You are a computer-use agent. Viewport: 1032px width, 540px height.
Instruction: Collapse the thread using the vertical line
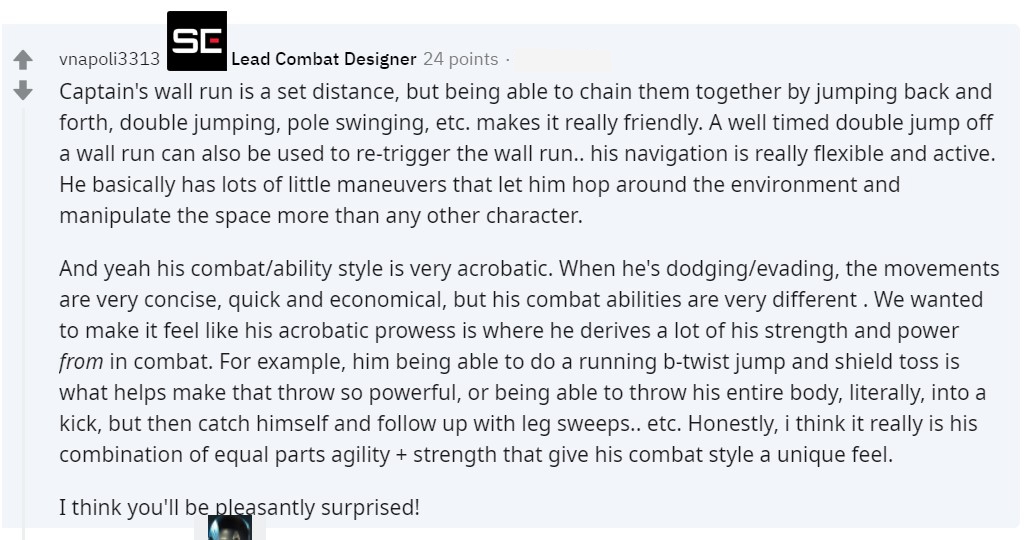click(x=24, y=323)
